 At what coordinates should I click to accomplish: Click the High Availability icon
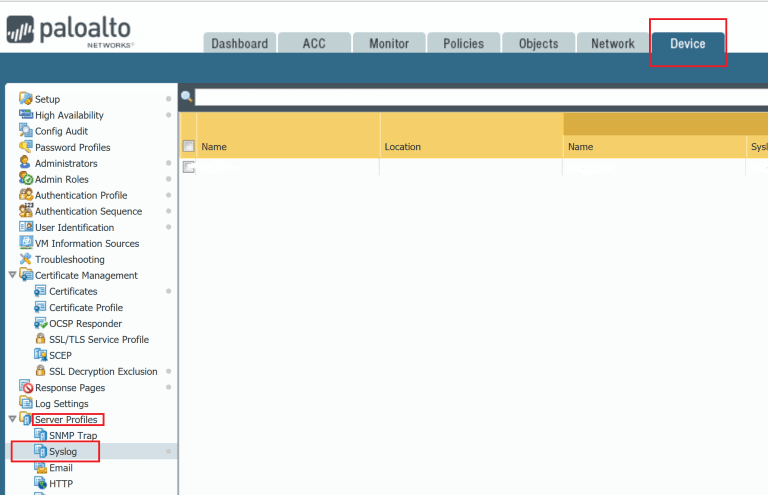coord(26,115)
